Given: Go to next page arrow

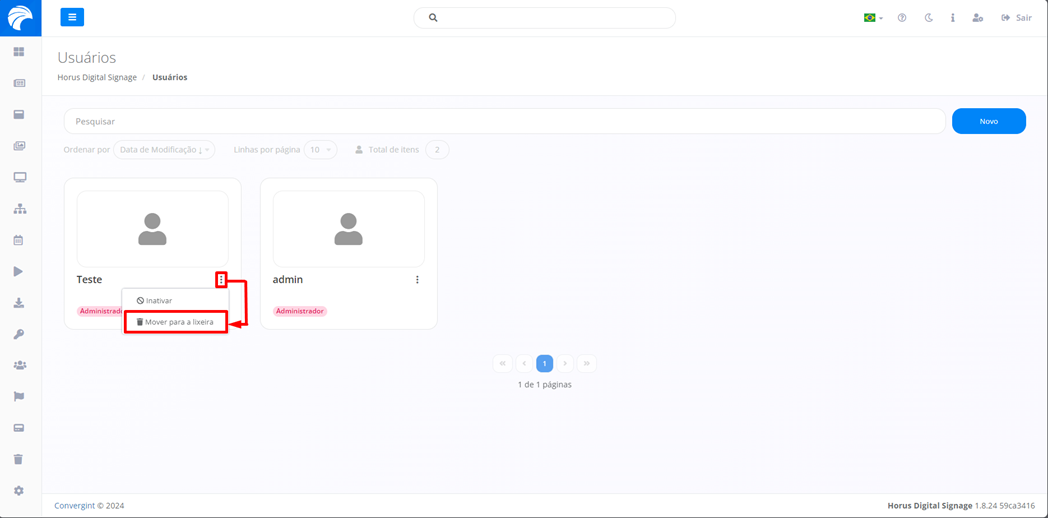Looking at the screenshot, I should pyautogui.click(x=565, y=364).
